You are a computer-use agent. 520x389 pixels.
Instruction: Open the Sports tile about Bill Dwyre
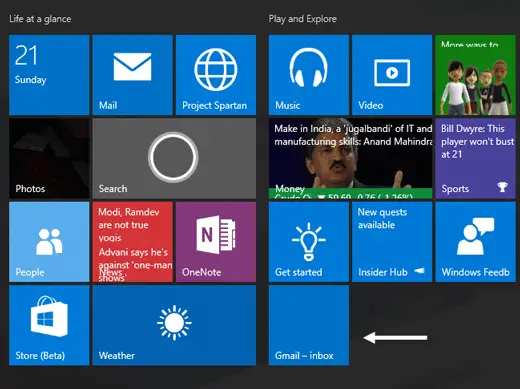pos(475,158)
